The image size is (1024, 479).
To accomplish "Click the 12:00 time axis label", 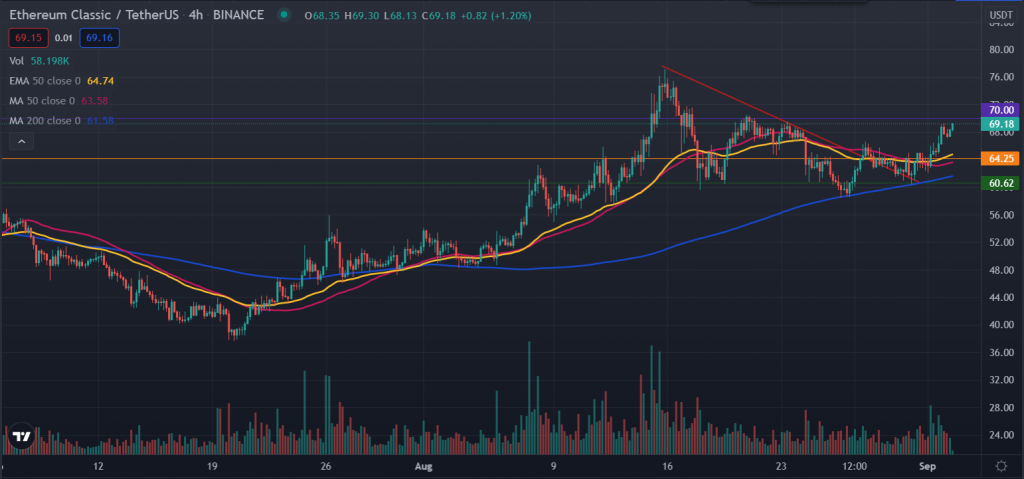I will tap(854, 467).
